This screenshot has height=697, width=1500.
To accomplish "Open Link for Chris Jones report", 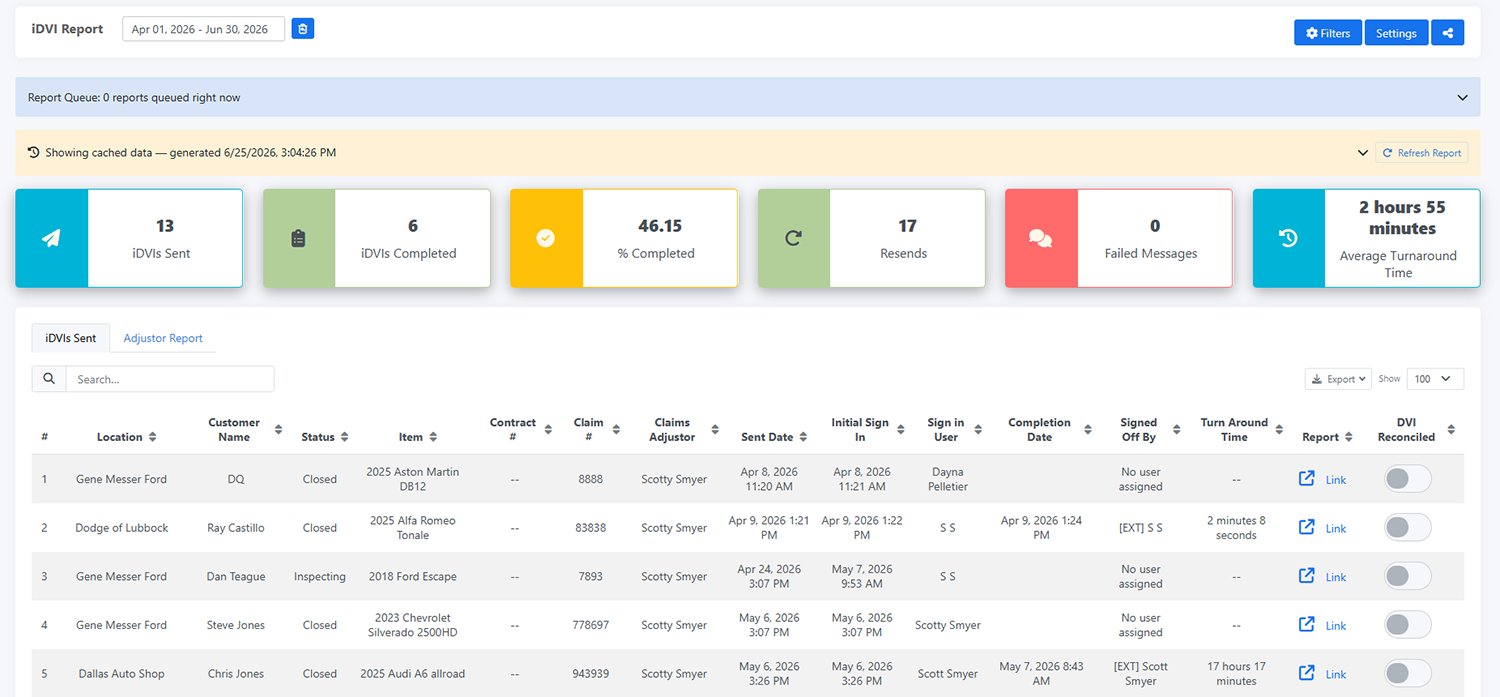I will pyautogui.click(x=1336, y=674).
